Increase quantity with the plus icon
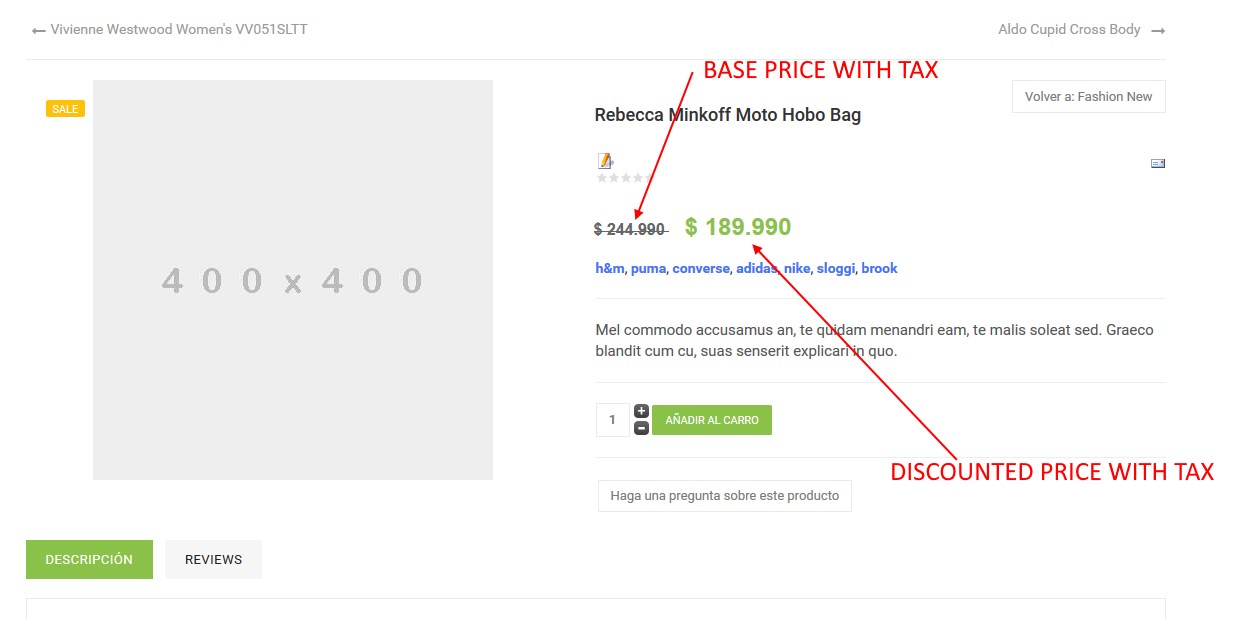The width and height of the screenshot is (1238, 620). (640, 410)
